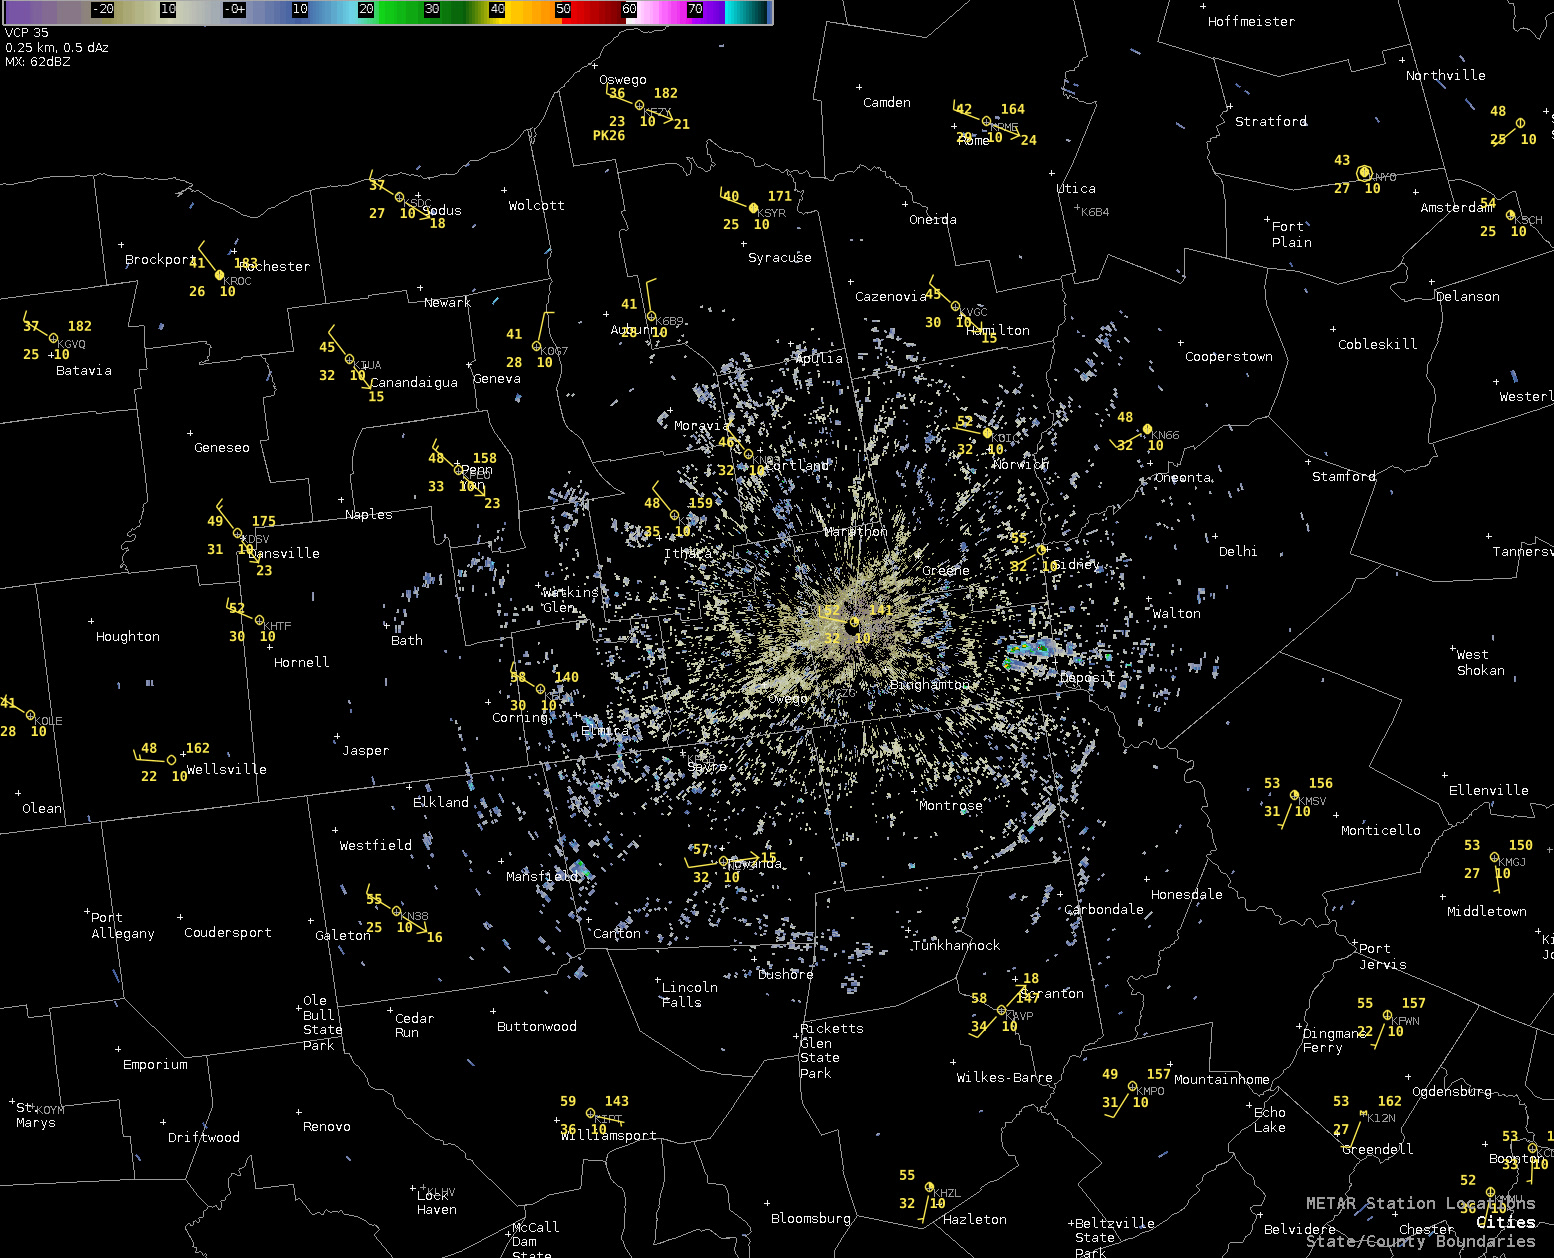
Task: Click the KVGC station marker near Hamilton
Action: pyautogui.click(x=956, y=307)
